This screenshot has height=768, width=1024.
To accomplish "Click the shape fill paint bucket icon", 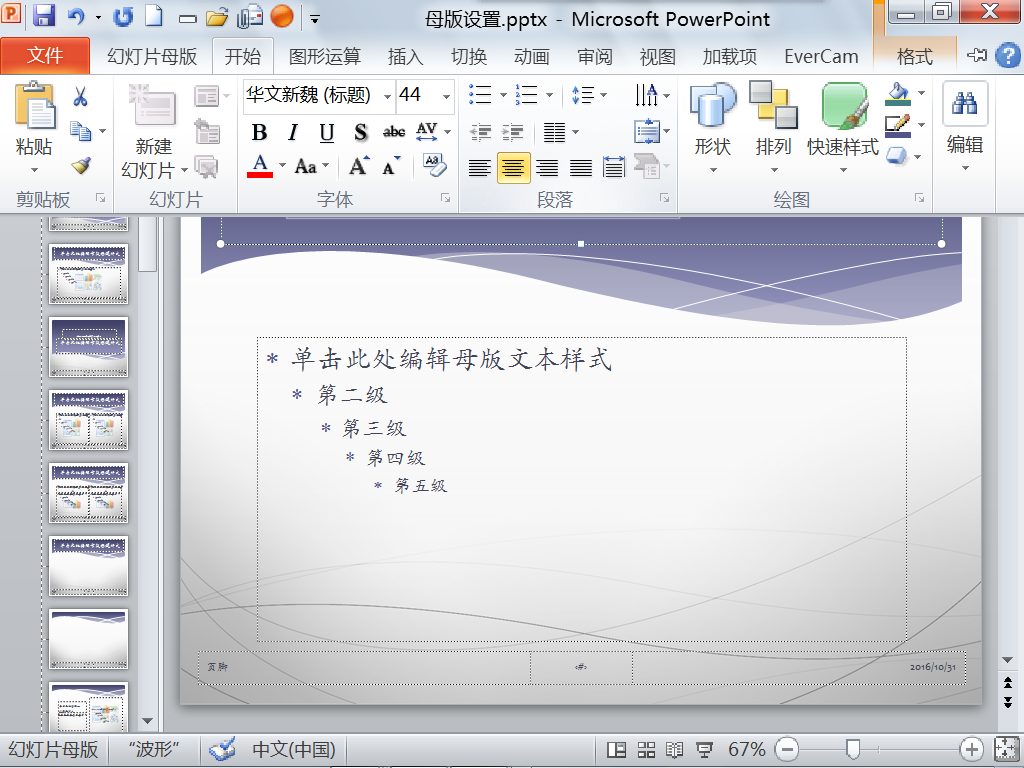I will coord(899,94).
